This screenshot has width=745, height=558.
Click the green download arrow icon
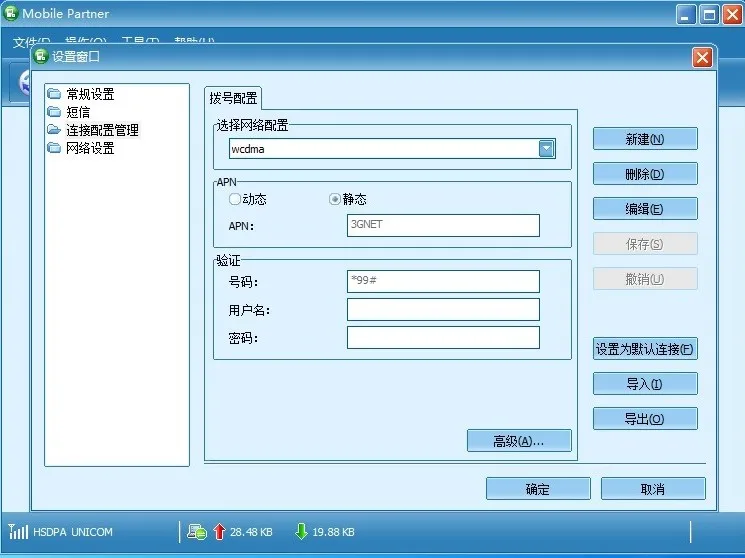tap(301, 531)
